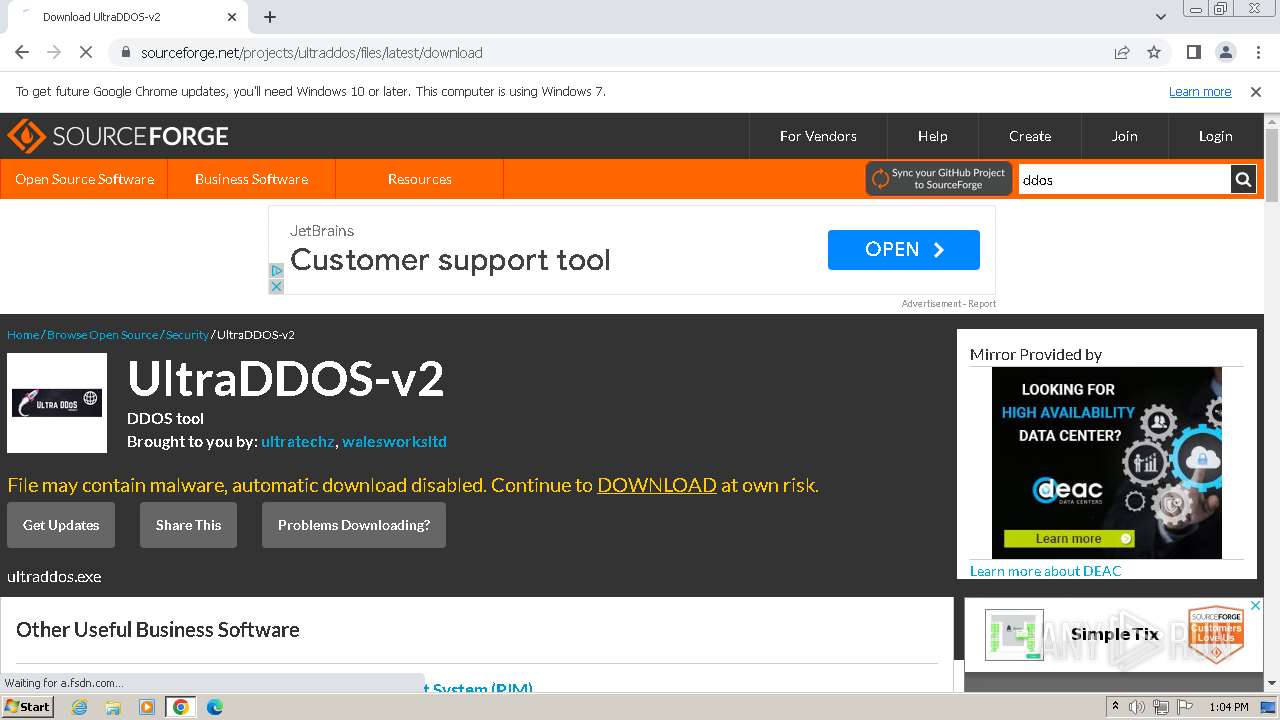Open the Help menu item
The height and width of the screenshot is (720, 1280).
(932, 136)
